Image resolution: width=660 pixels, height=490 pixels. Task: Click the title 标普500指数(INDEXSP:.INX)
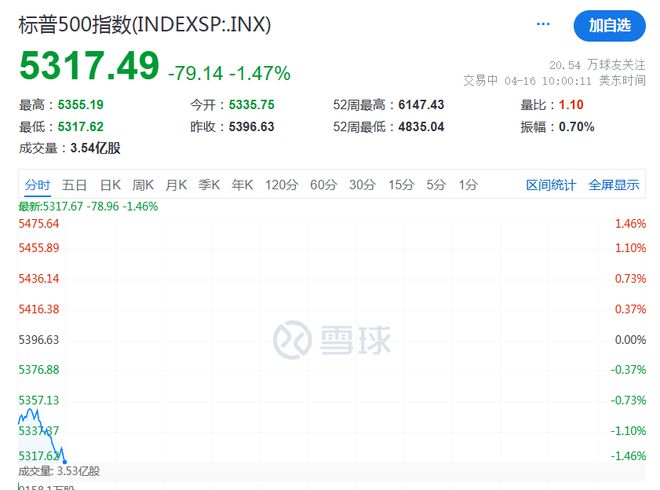(x=144, y=24)
